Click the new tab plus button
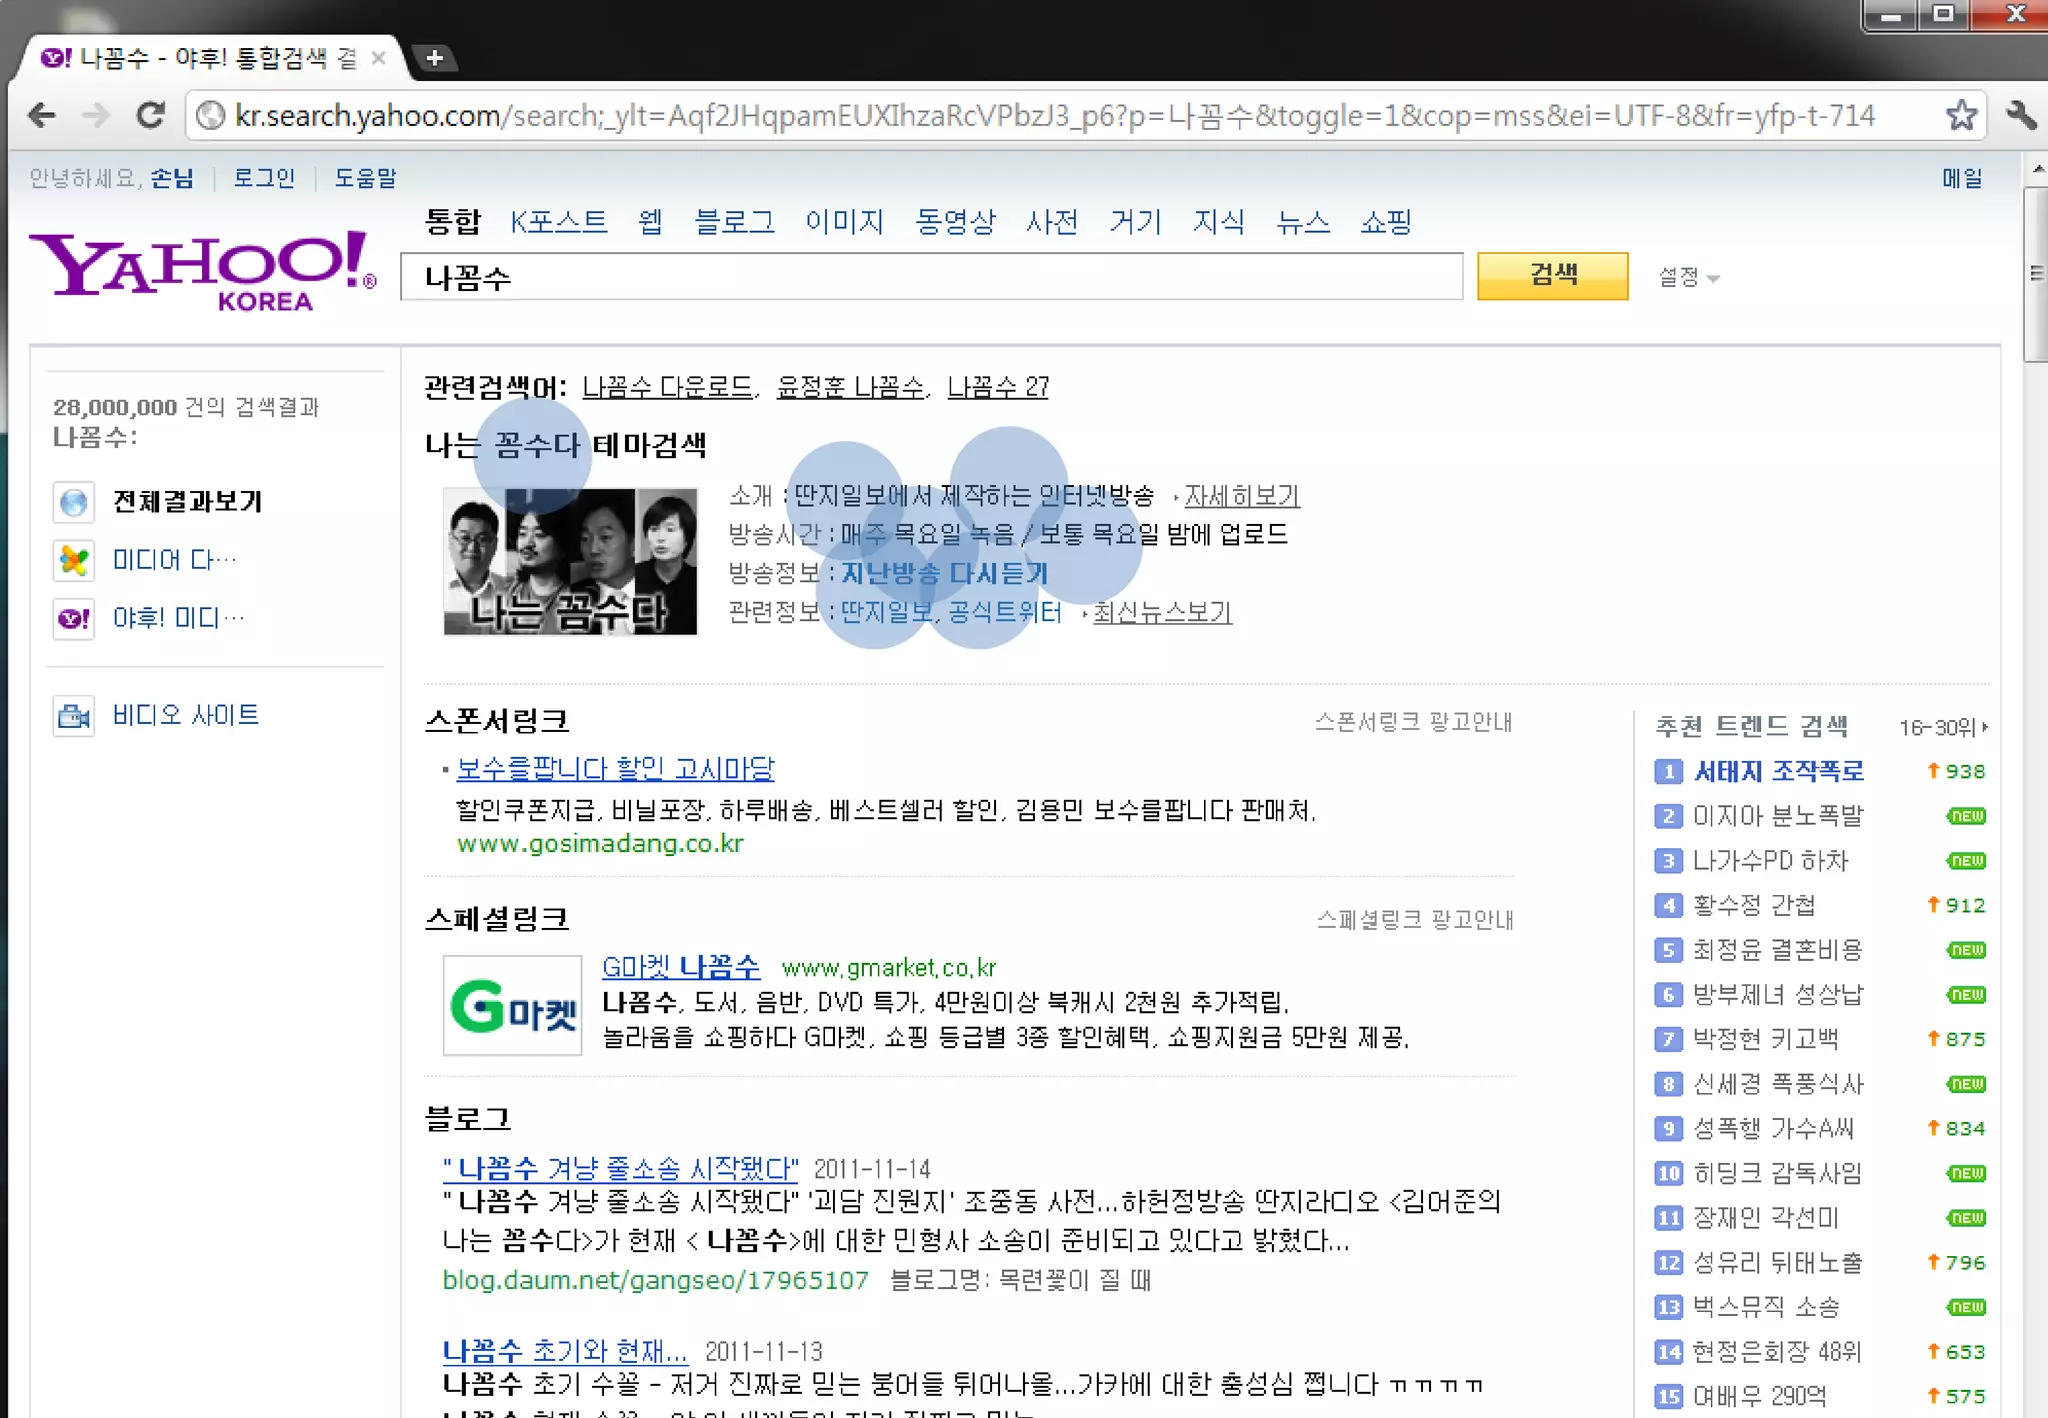Screen dimensions: 2048x1418 click(434, 58)
